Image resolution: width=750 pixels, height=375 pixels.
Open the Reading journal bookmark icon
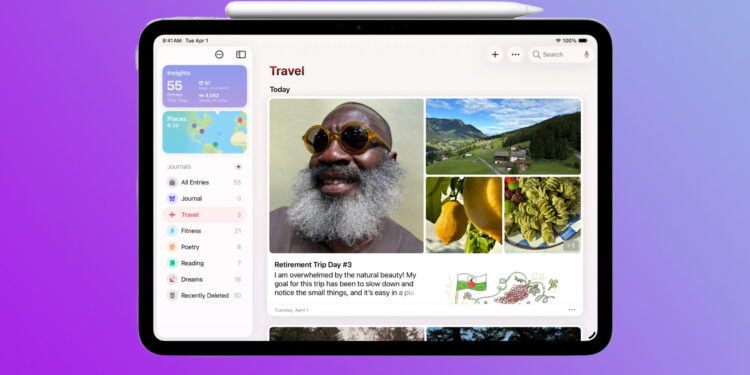pyautogui.click(x=172, y=263)
